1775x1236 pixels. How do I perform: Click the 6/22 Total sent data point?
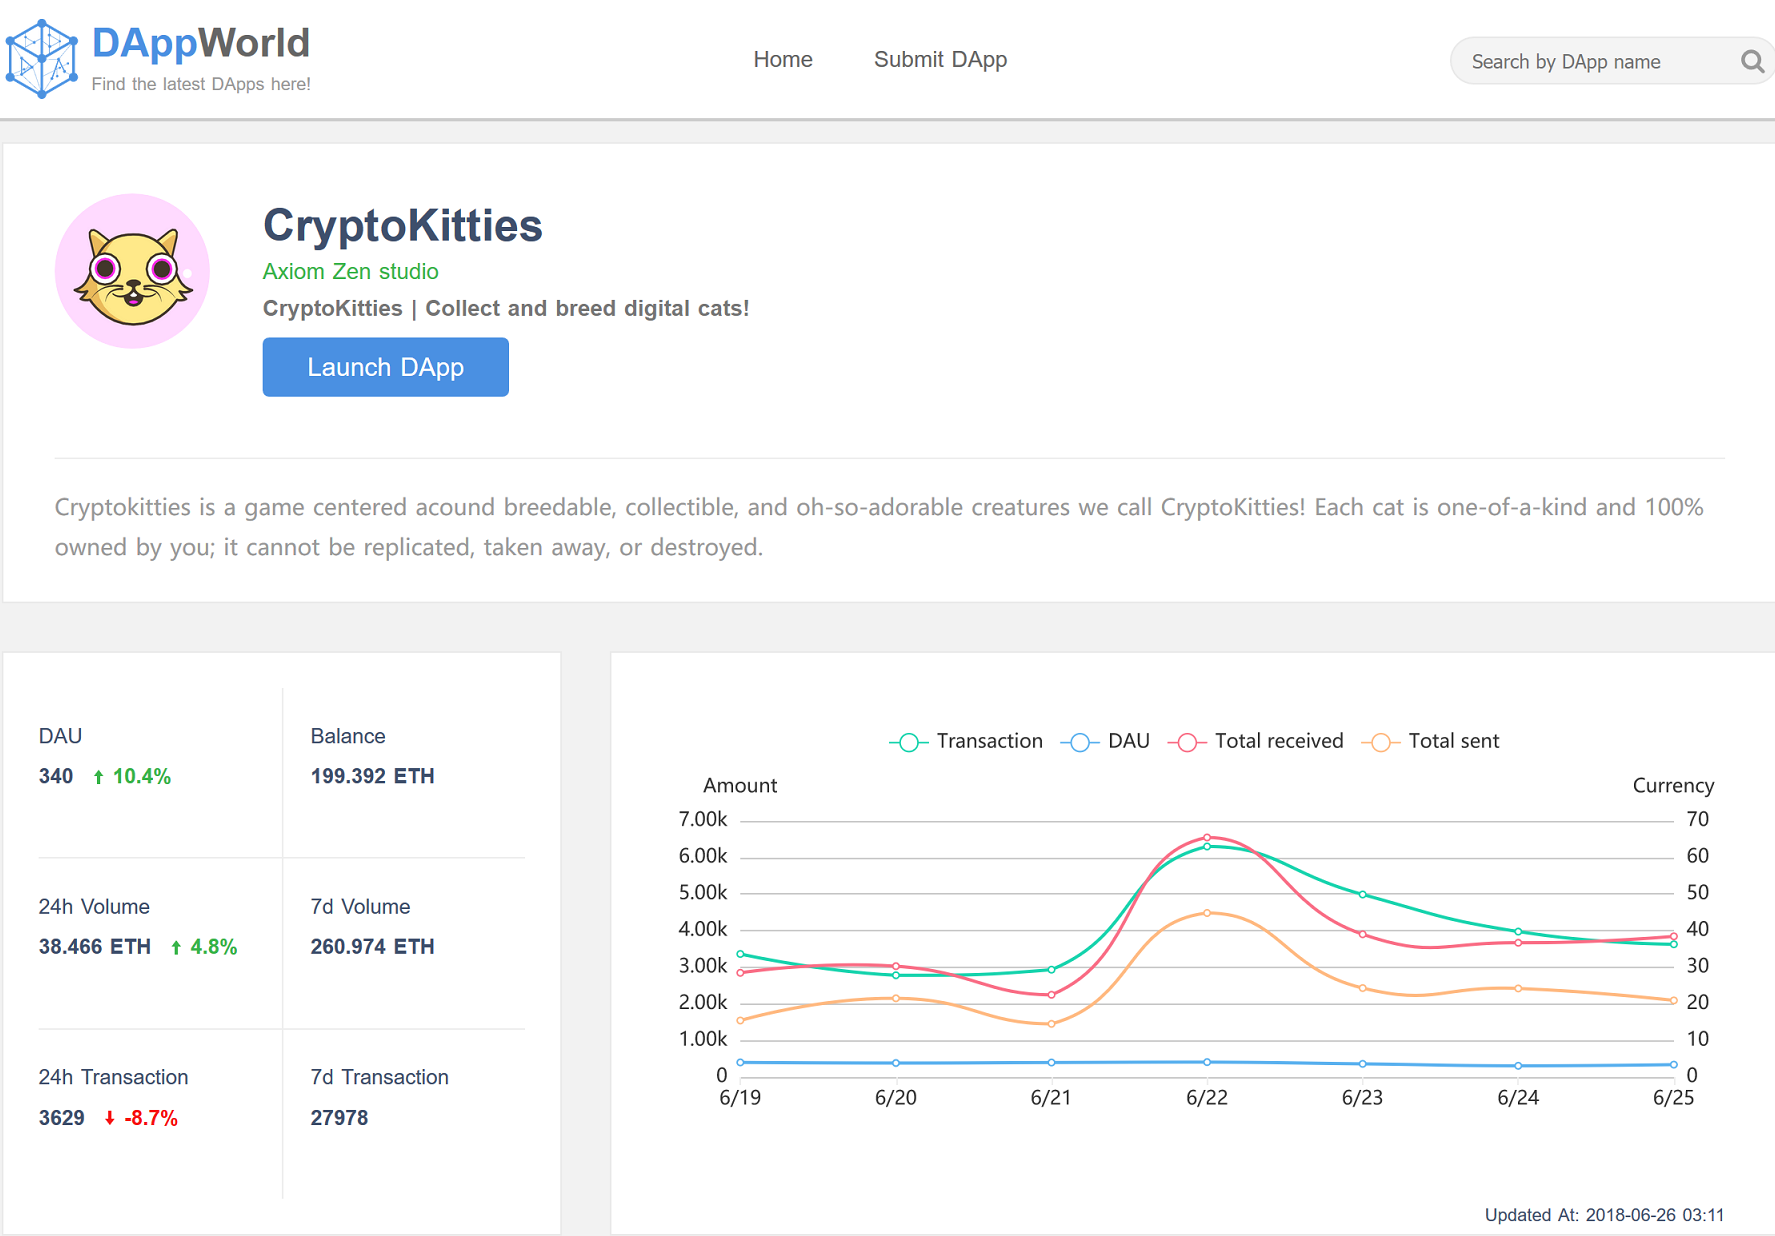(x=1207, y=913)
